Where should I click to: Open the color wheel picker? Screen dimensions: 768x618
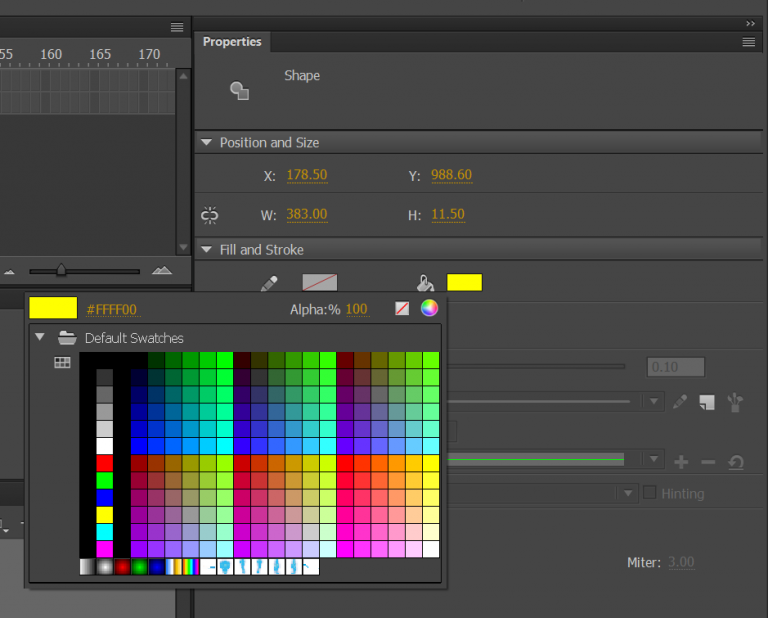429,308
